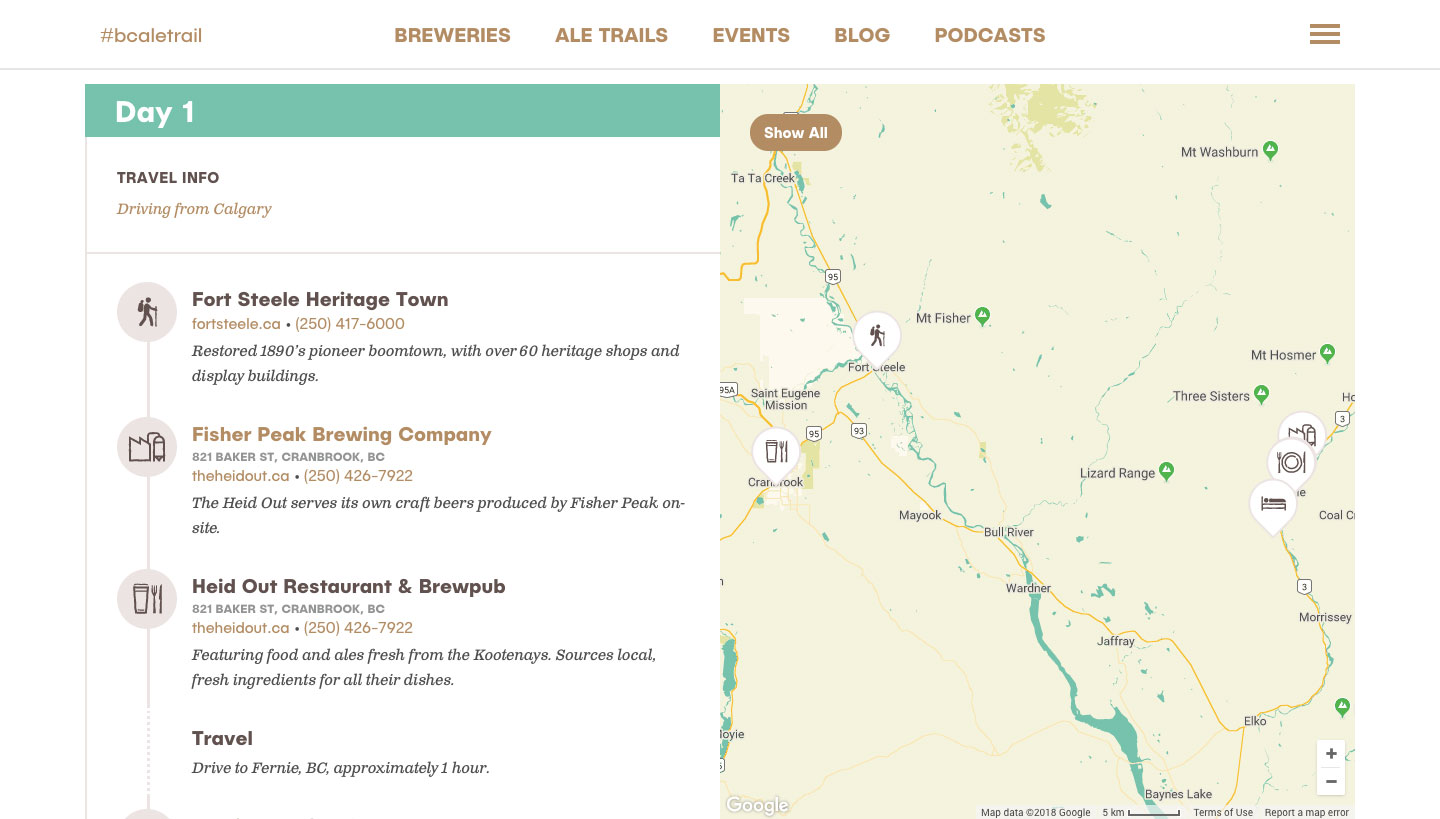Zoom in on the map

point(1331,754)
